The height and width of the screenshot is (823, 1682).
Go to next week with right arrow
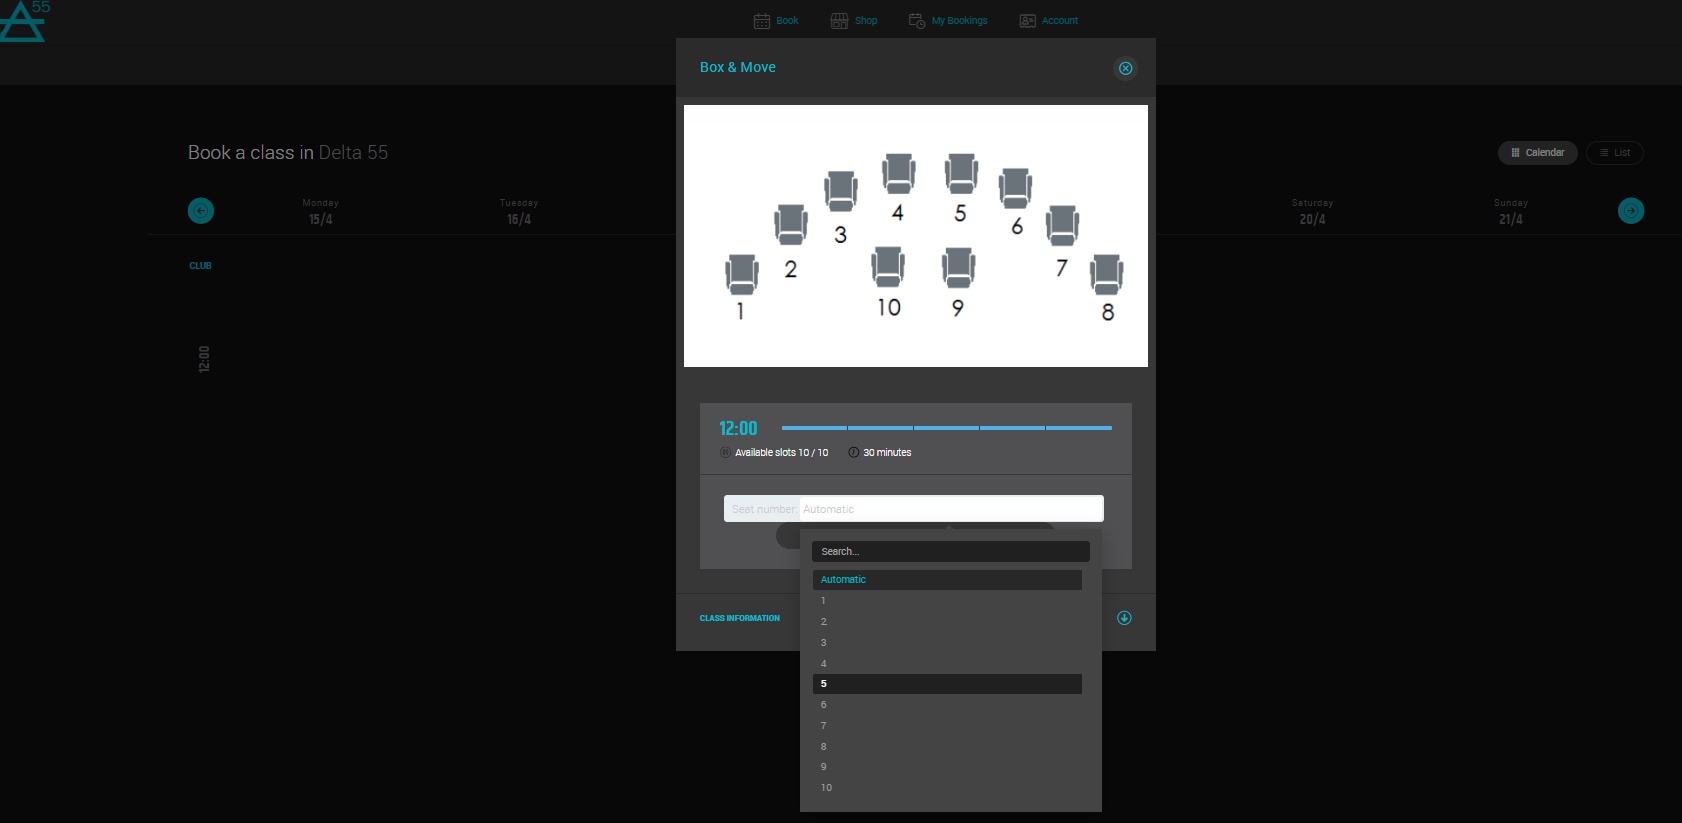pyautogui.click(x=1630, y=211)
